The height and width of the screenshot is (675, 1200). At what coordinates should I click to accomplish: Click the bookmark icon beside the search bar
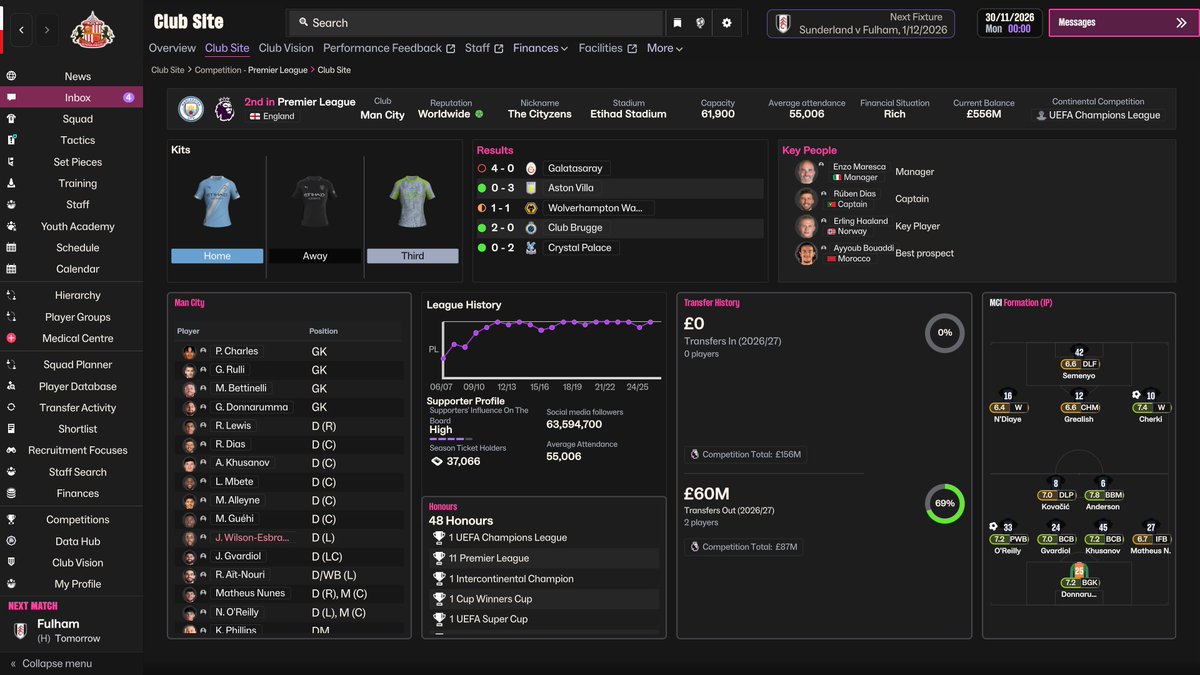pos(677,23)
